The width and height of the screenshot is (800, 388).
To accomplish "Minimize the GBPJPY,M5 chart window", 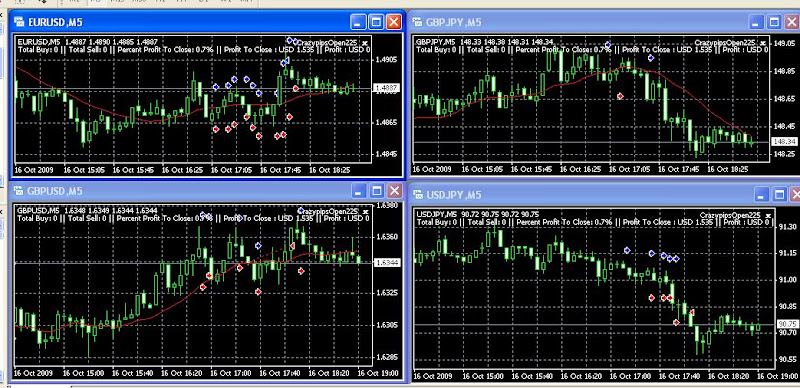I will tap(757, 22).
